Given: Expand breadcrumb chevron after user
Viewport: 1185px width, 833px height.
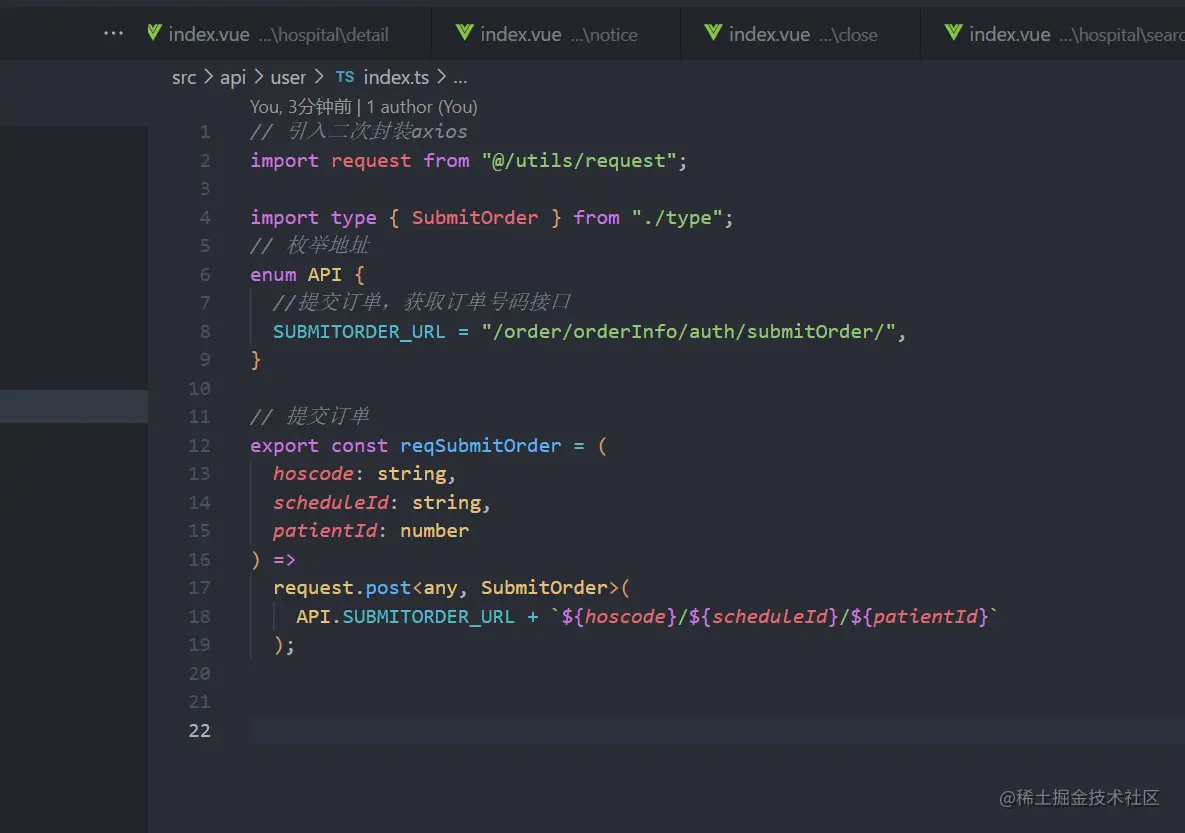Looking at the screenshot, I should 319,77.
